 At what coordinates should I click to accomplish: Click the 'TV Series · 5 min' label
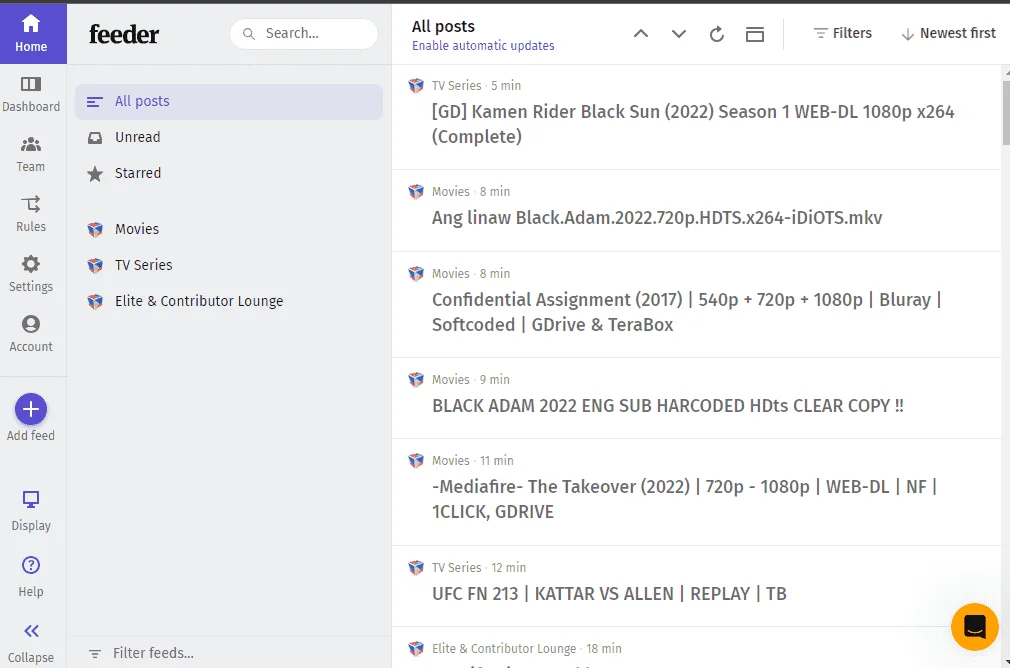click(x=477, y=86)
